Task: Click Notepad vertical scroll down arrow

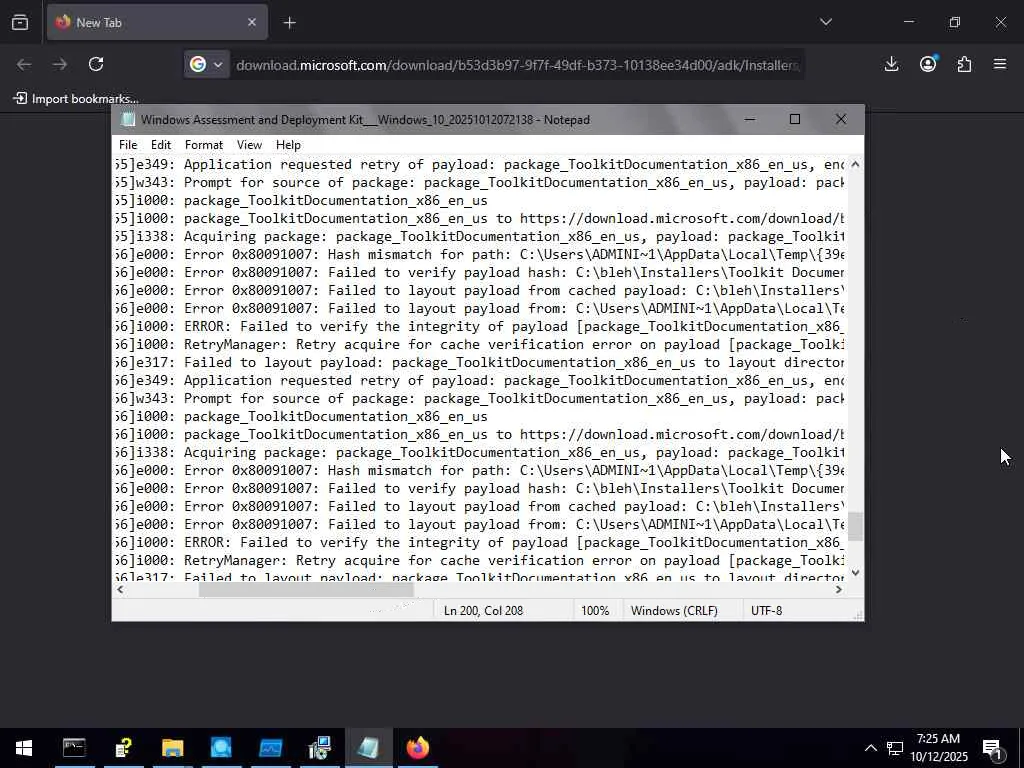Action: pos(855,573)
